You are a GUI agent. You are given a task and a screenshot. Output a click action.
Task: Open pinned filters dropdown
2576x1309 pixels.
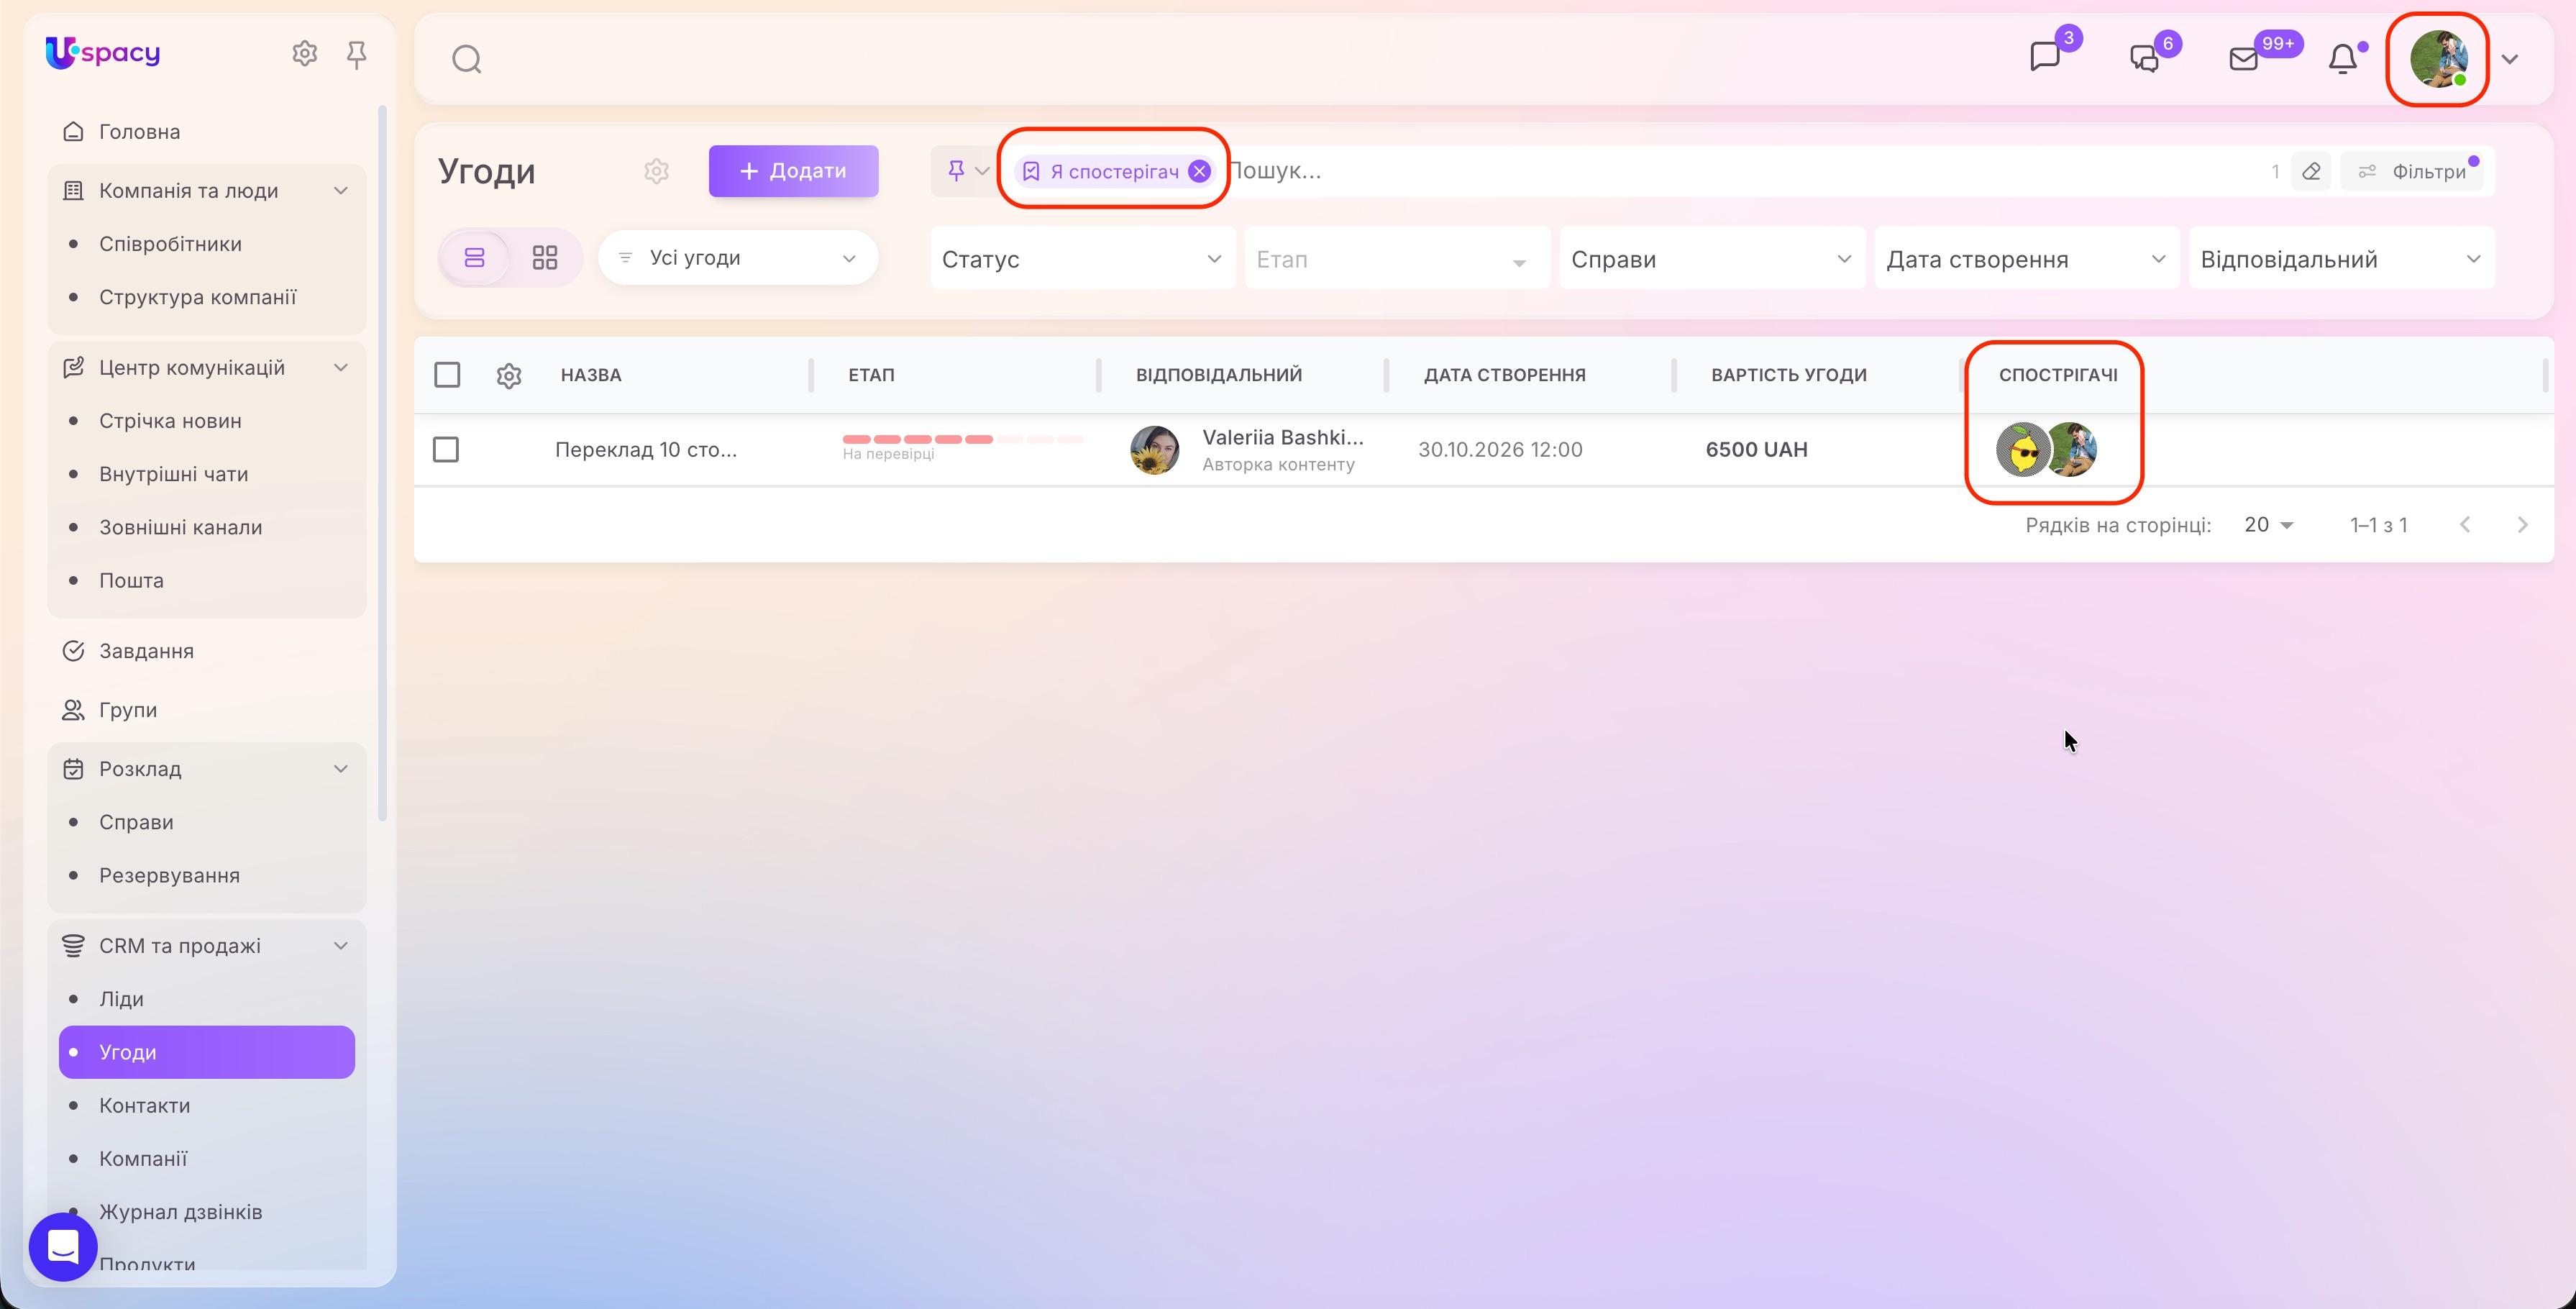click(967, 171)
